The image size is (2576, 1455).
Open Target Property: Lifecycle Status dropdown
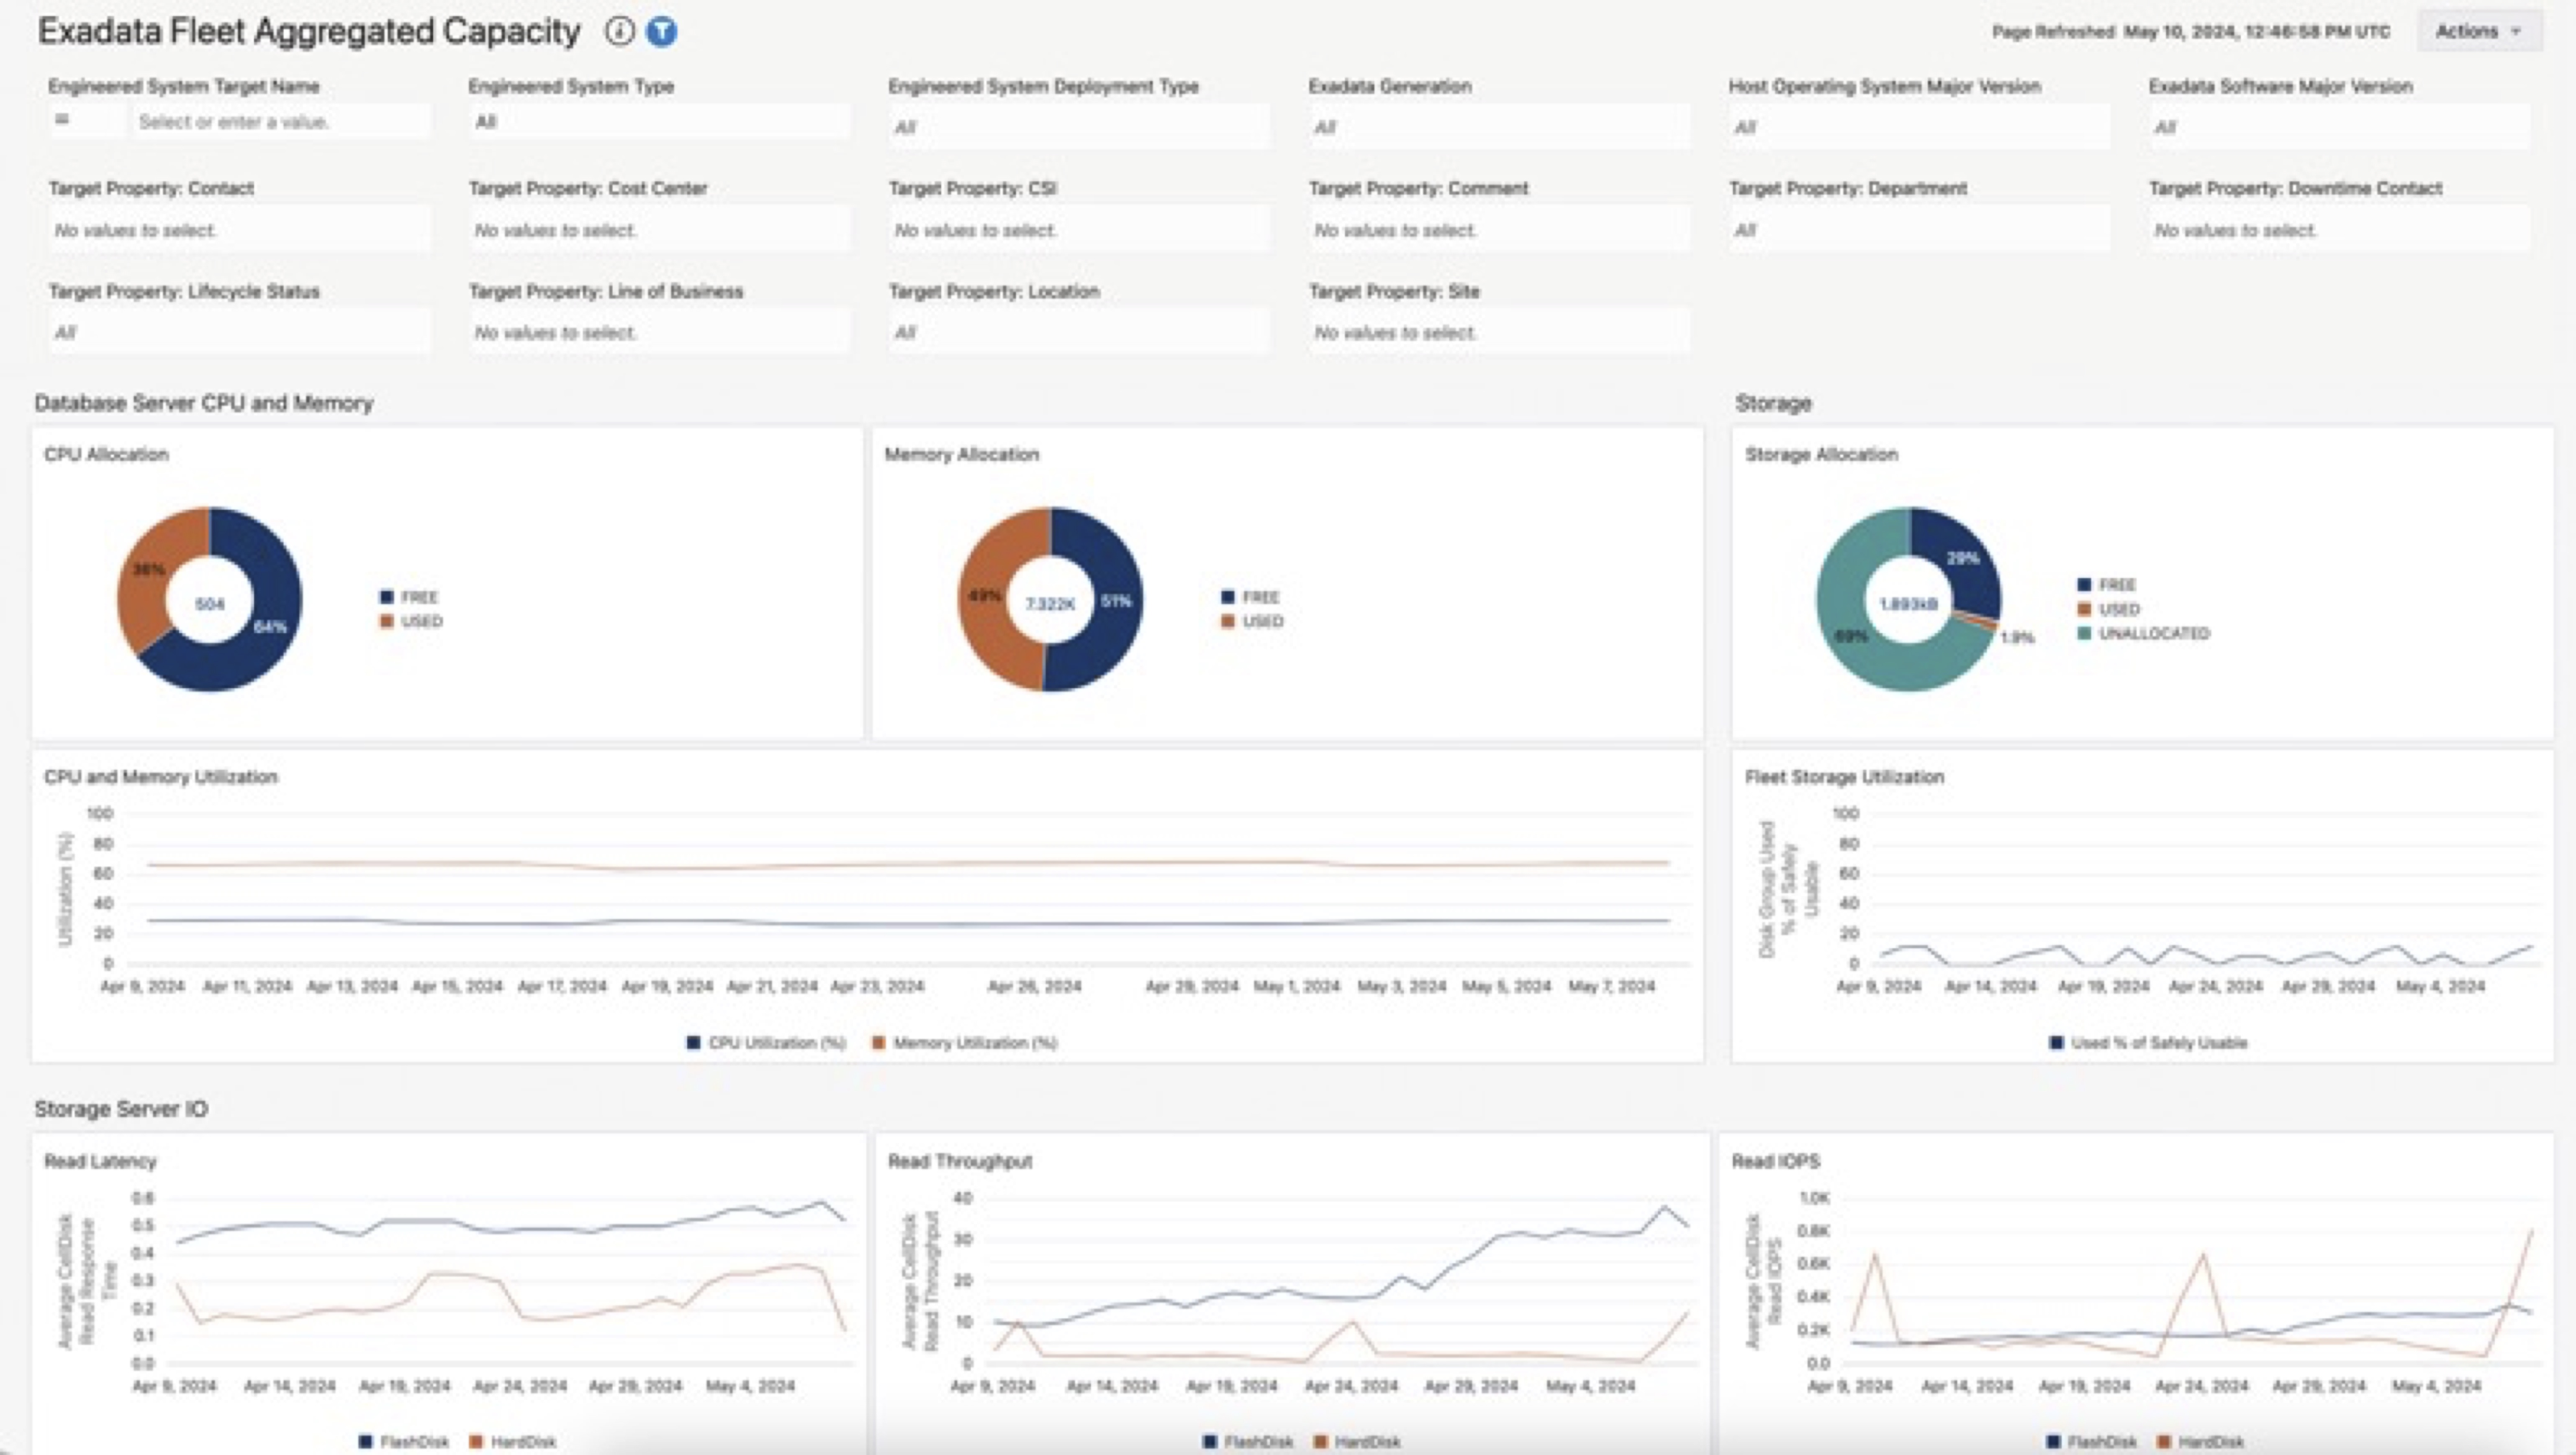pos(238,332)
